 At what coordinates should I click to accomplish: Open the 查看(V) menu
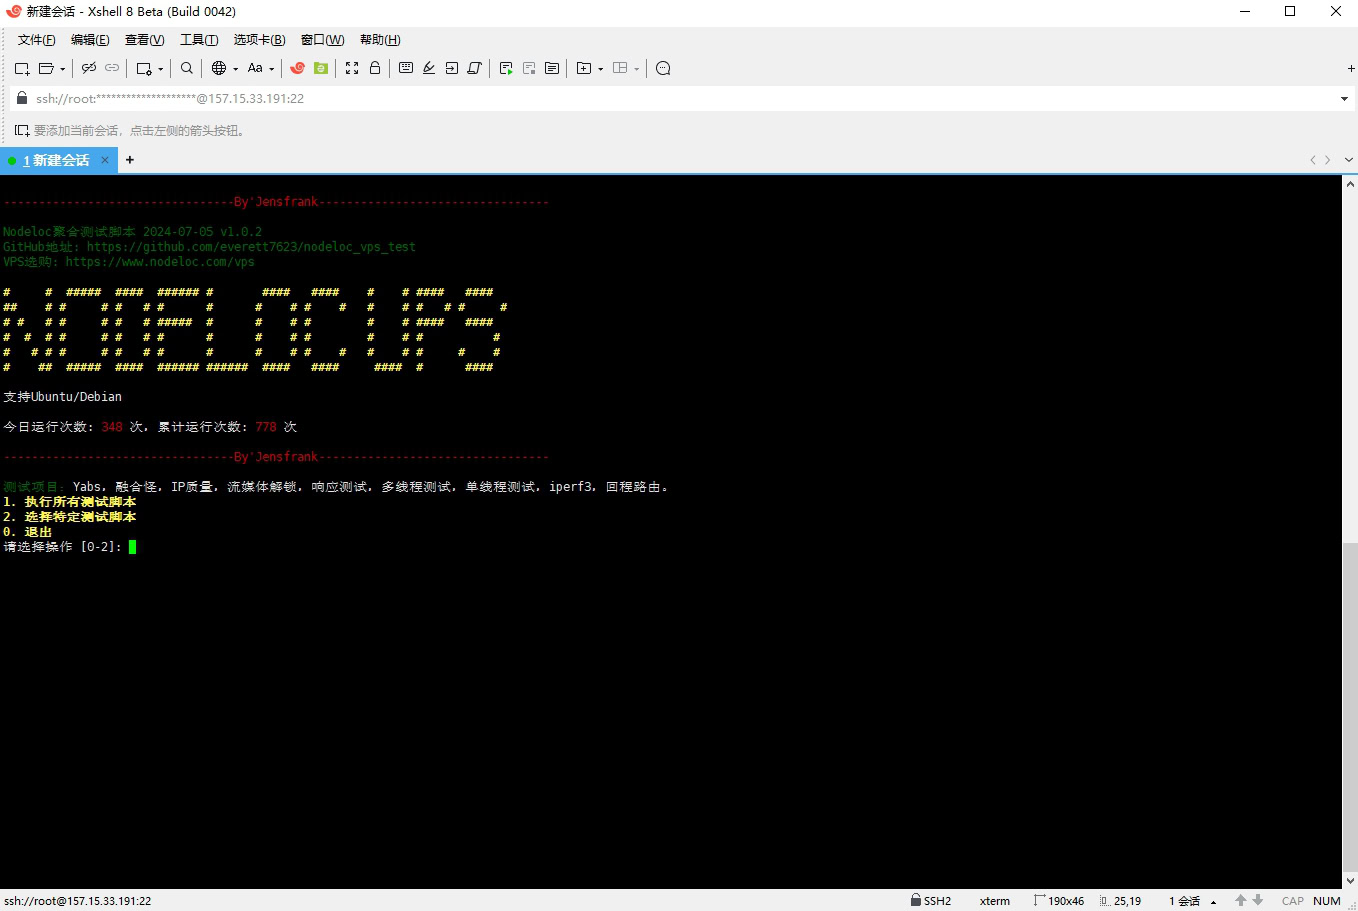144,40
